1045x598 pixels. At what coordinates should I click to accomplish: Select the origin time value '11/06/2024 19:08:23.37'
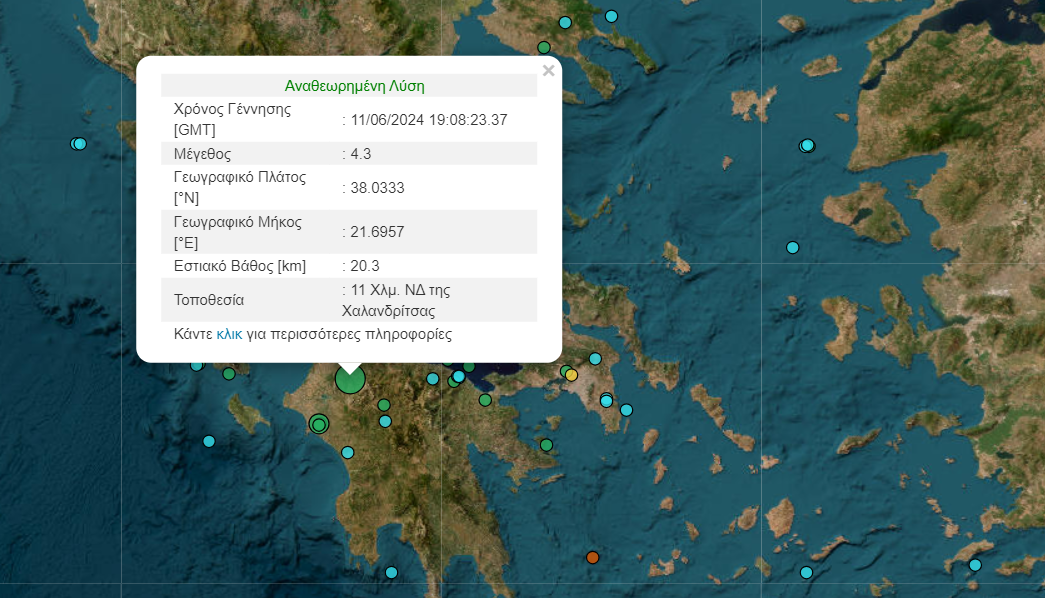[429, 120]
